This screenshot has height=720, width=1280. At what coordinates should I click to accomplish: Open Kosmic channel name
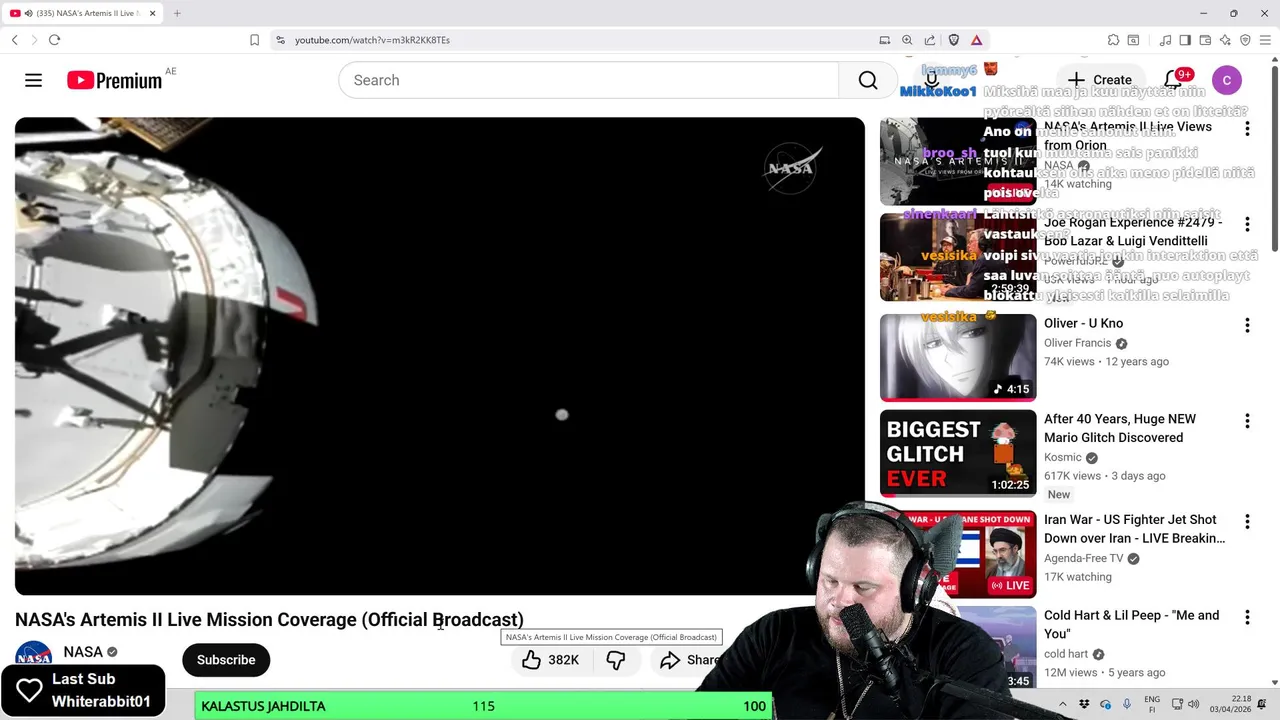tap(1063, 457)
